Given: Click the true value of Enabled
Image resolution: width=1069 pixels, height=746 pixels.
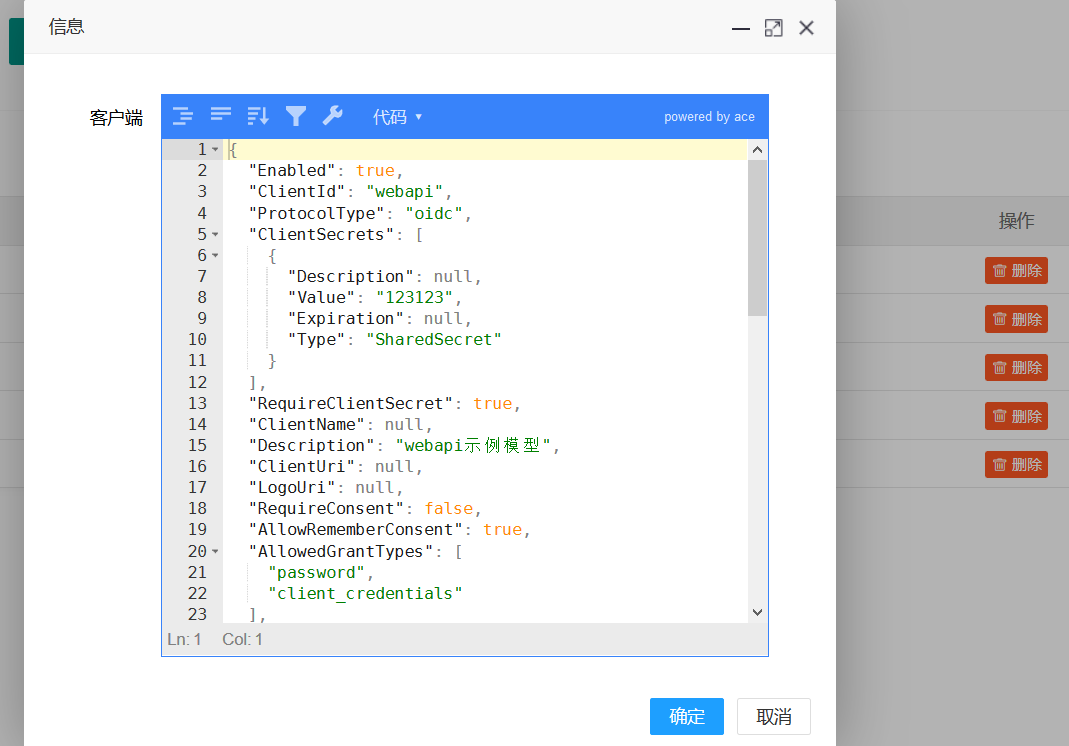Looking at the screenshot, I should tap(375, 170).
